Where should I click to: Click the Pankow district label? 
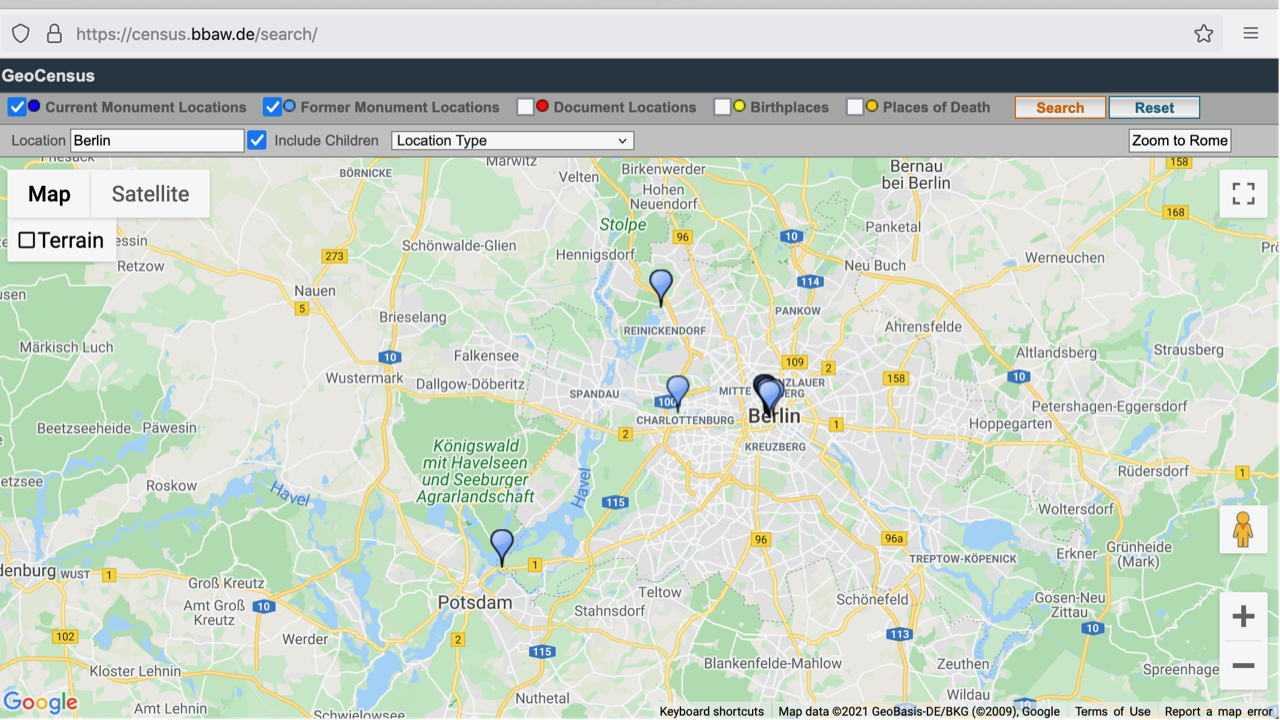click(x=798, y=311)
